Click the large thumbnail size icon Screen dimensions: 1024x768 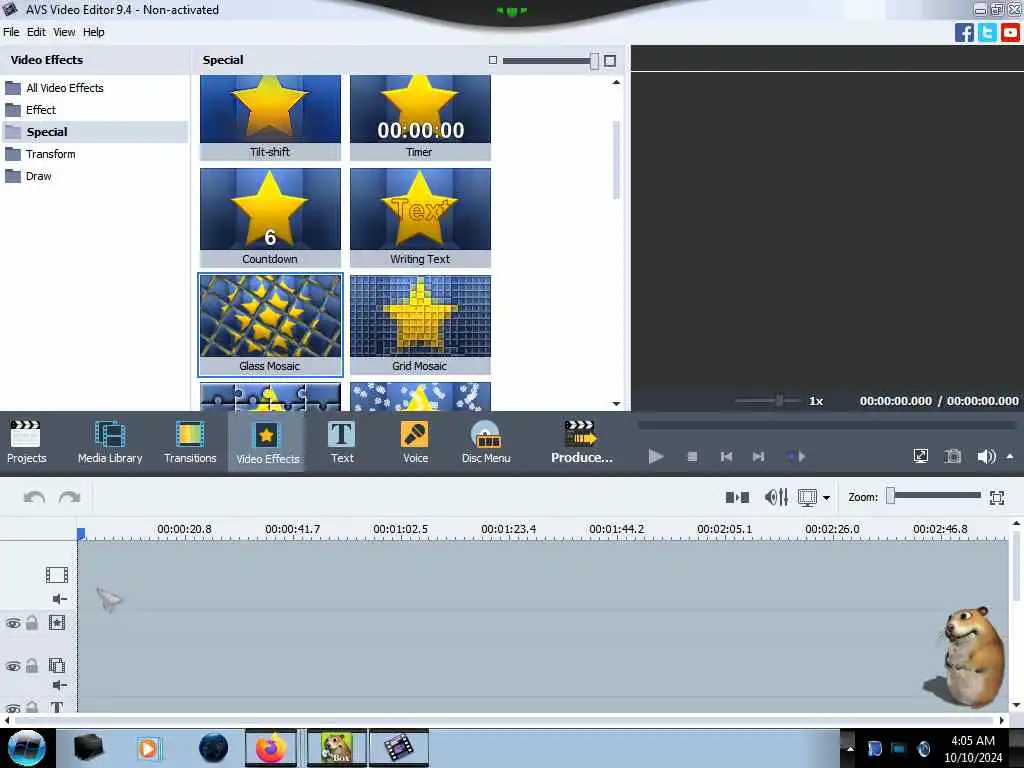click(x=610, y=61)
